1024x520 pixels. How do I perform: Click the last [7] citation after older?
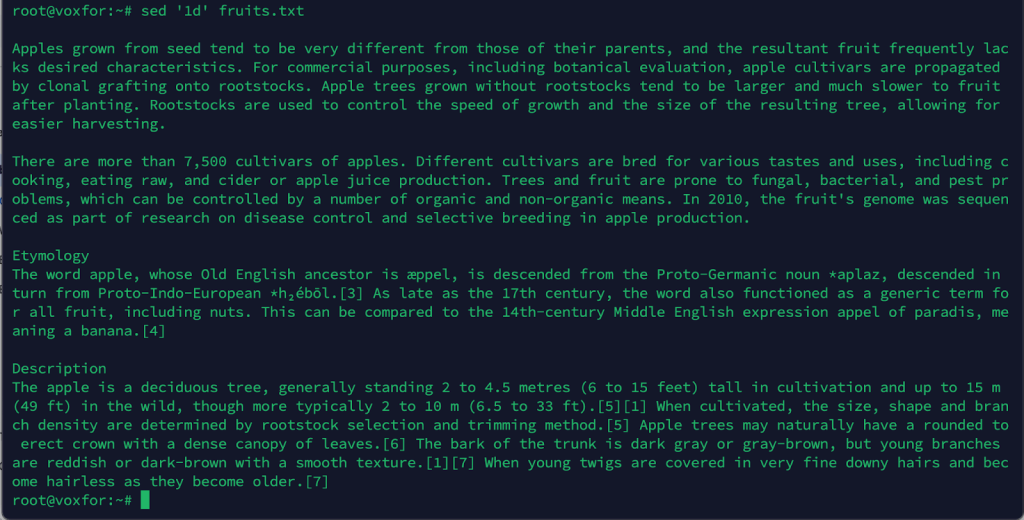pos(317,482)
